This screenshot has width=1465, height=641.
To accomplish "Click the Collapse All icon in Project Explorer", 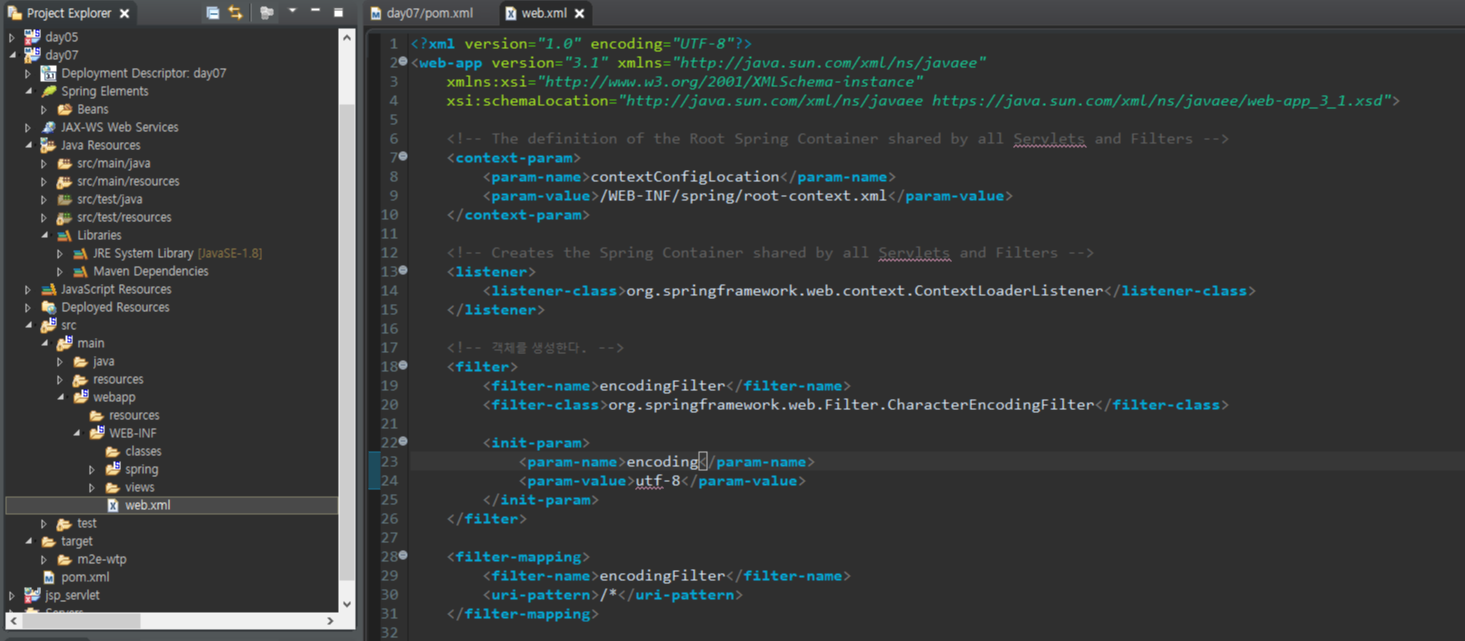I will [212, 13].
